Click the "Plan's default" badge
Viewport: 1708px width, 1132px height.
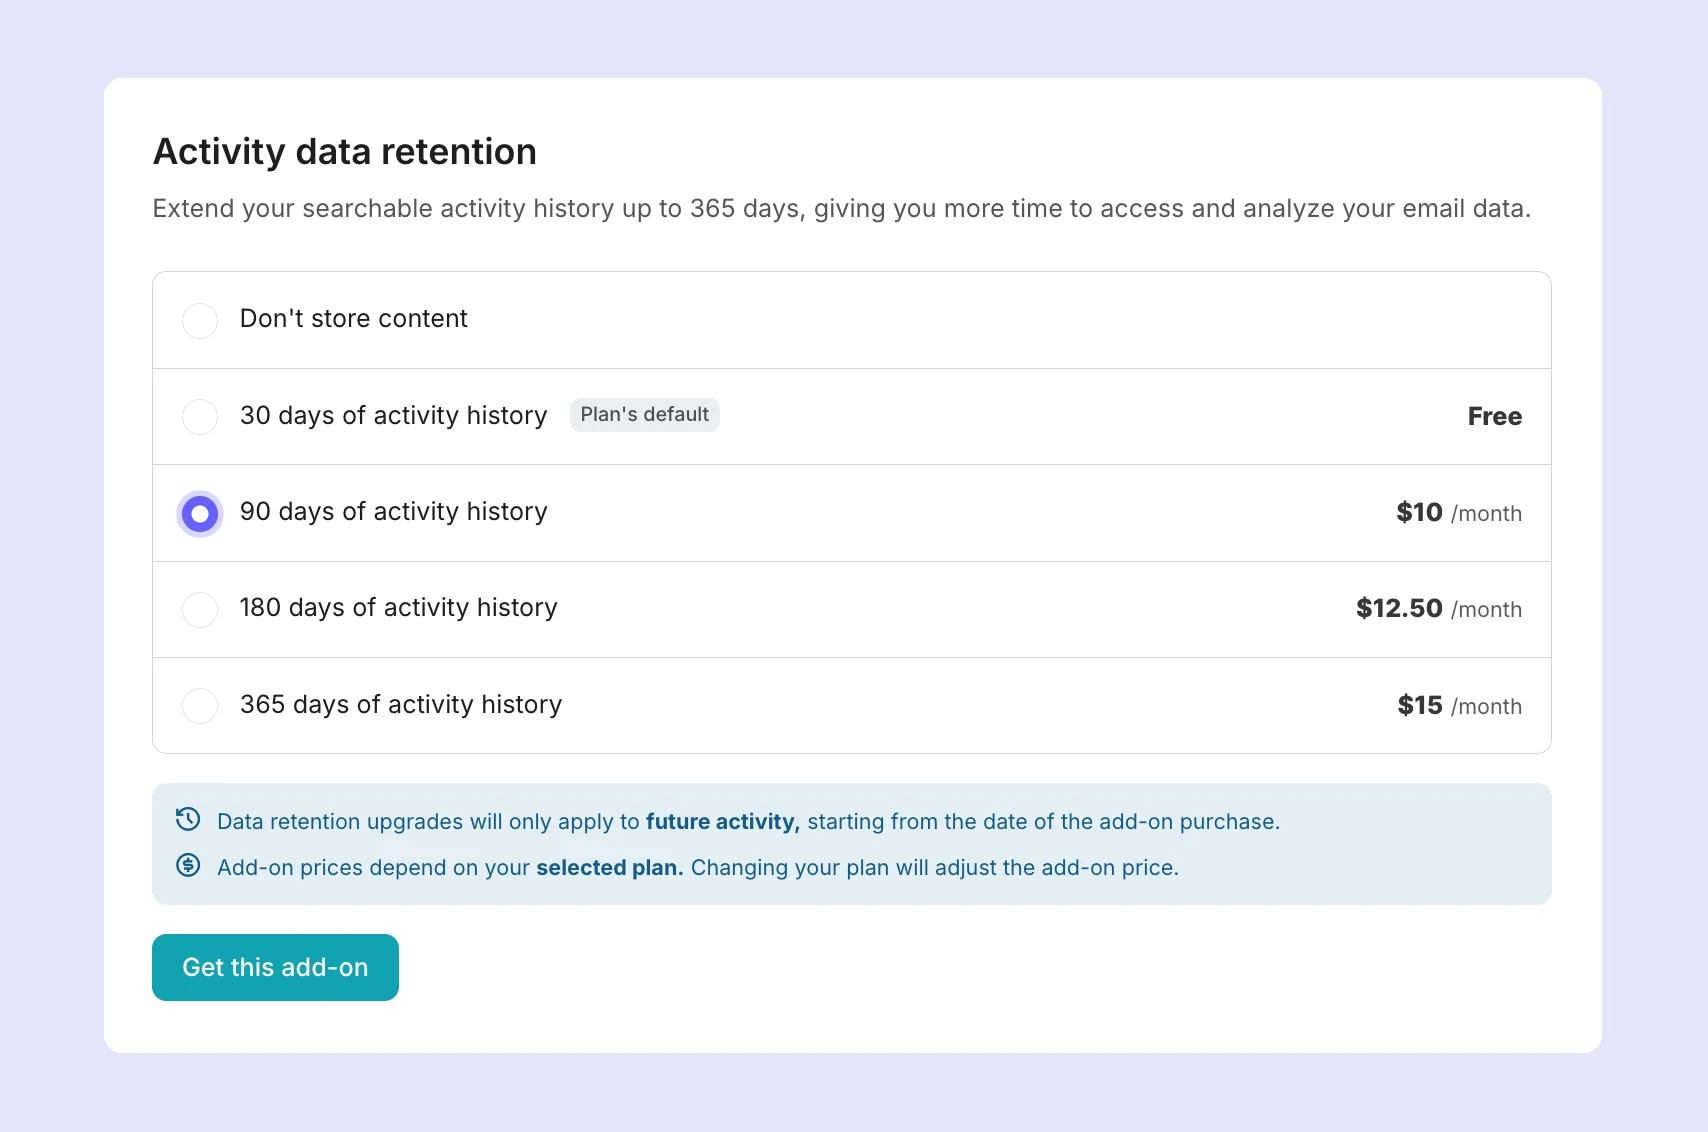[x=644, y=414]
